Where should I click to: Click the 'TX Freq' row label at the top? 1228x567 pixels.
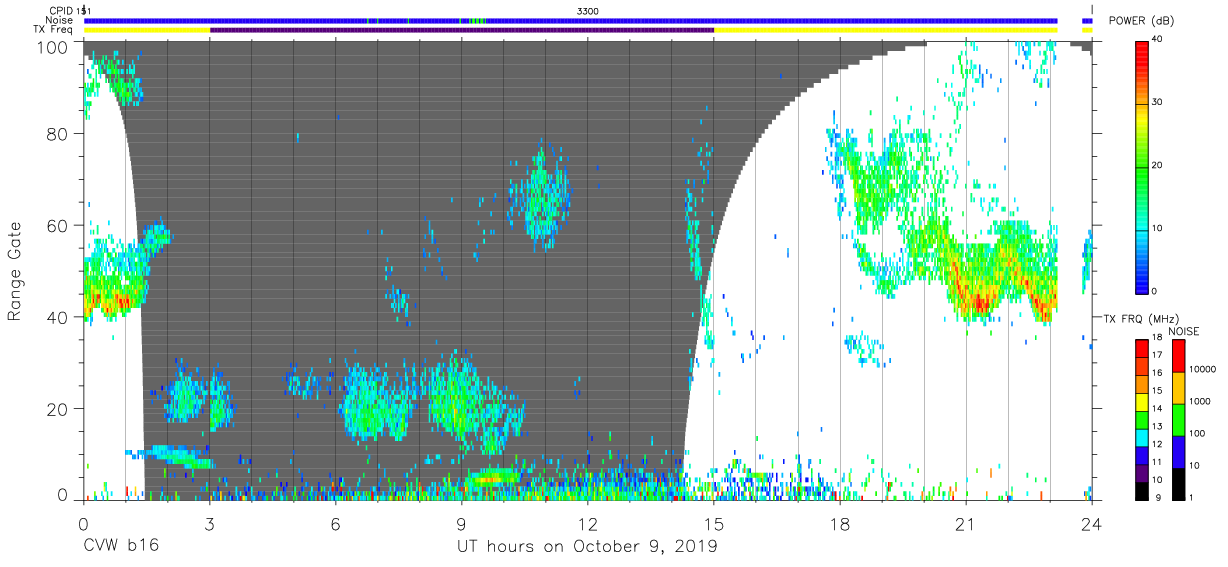[x=55, y=30]
